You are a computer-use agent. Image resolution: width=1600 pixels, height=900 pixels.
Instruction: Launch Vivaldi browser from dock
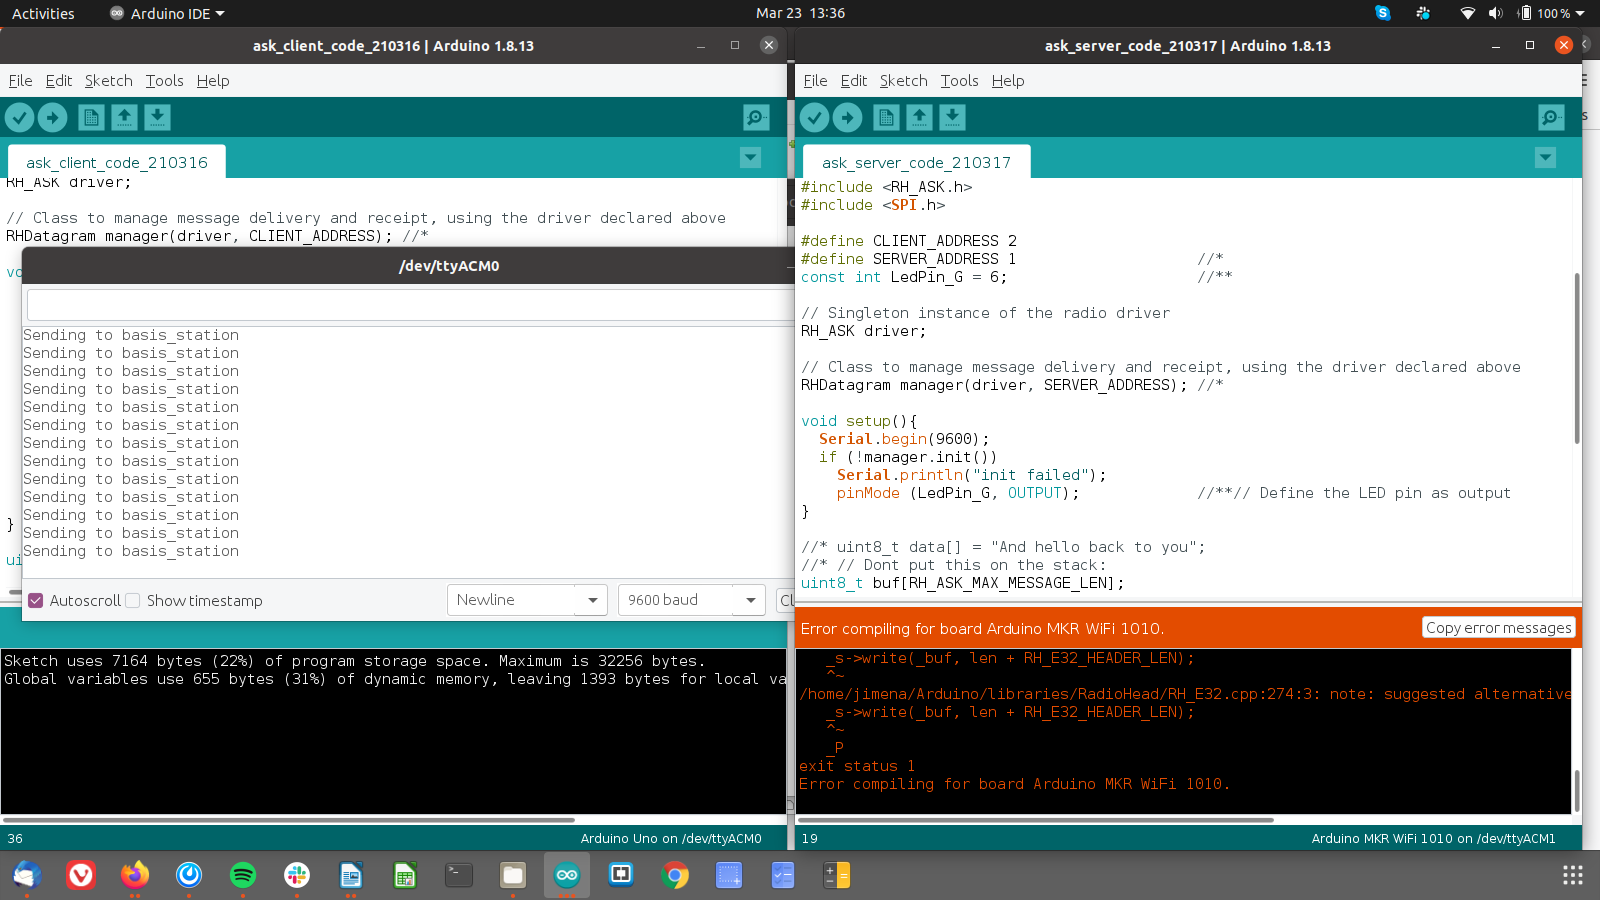[x=81, y=876]
